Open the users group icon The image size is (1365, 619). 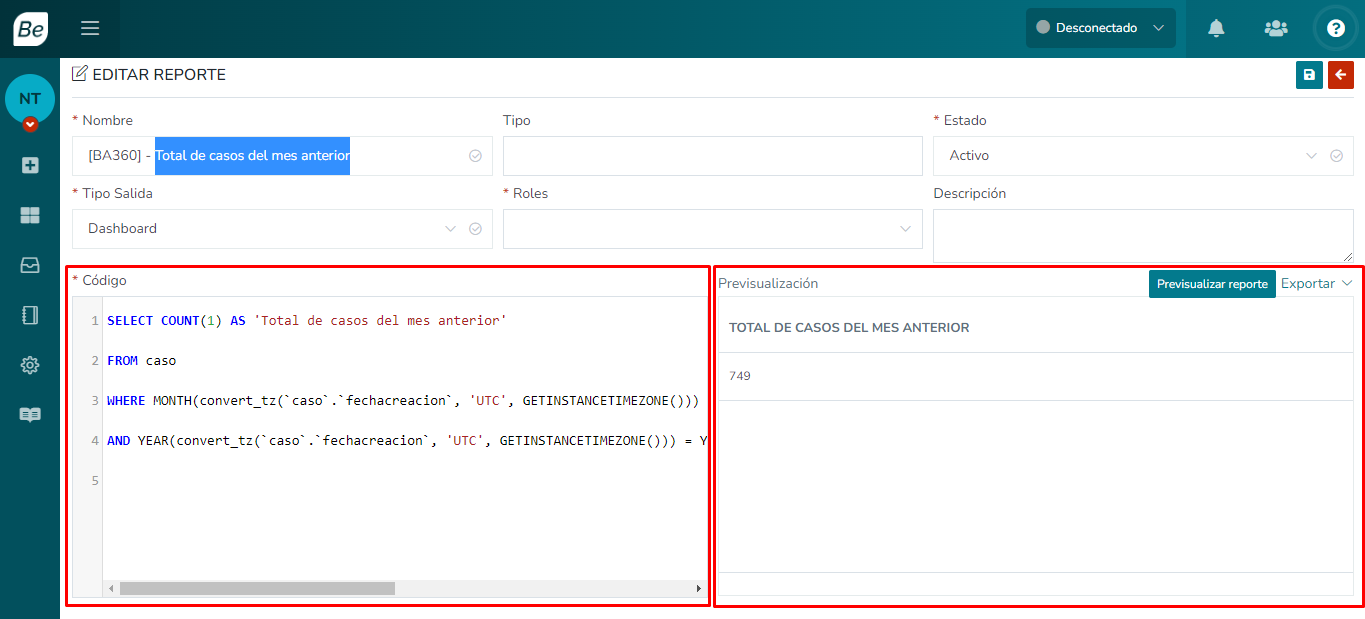pyautogui.click(x=1276, y=28)
